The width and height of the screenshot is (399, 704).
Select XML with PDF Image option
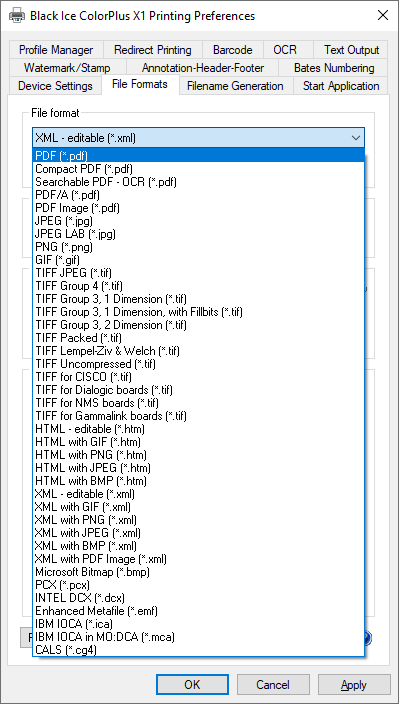[x=198, y=559]
